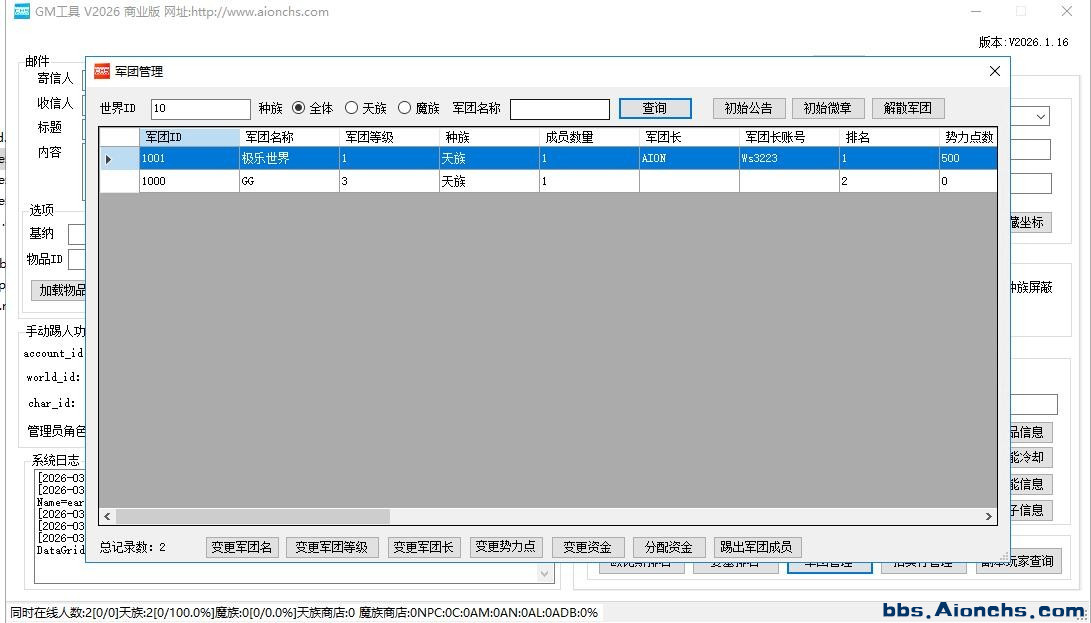This screenshot has width=1091, height=623.
Task: Click the system log scrollbar down arrow
Action: (545, 573)
